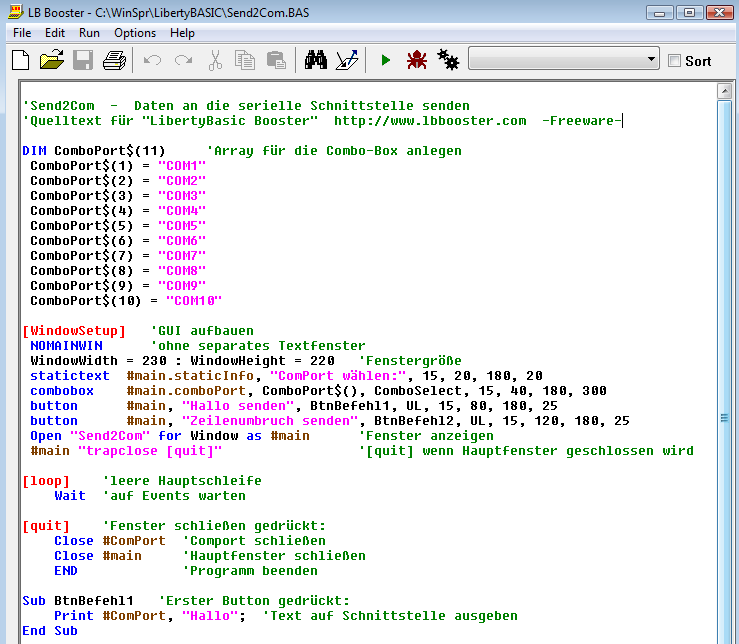Undo the last edit
This screenshot has width=739, height=644.
pyautogui.click(x=152, y=60)
